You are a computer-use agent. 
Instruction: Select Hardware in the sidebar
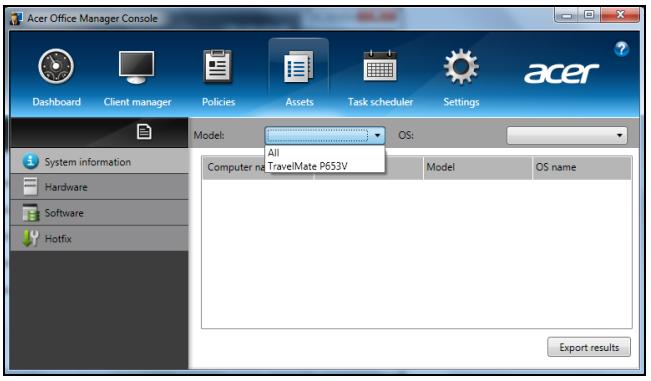tap(99, 187)
